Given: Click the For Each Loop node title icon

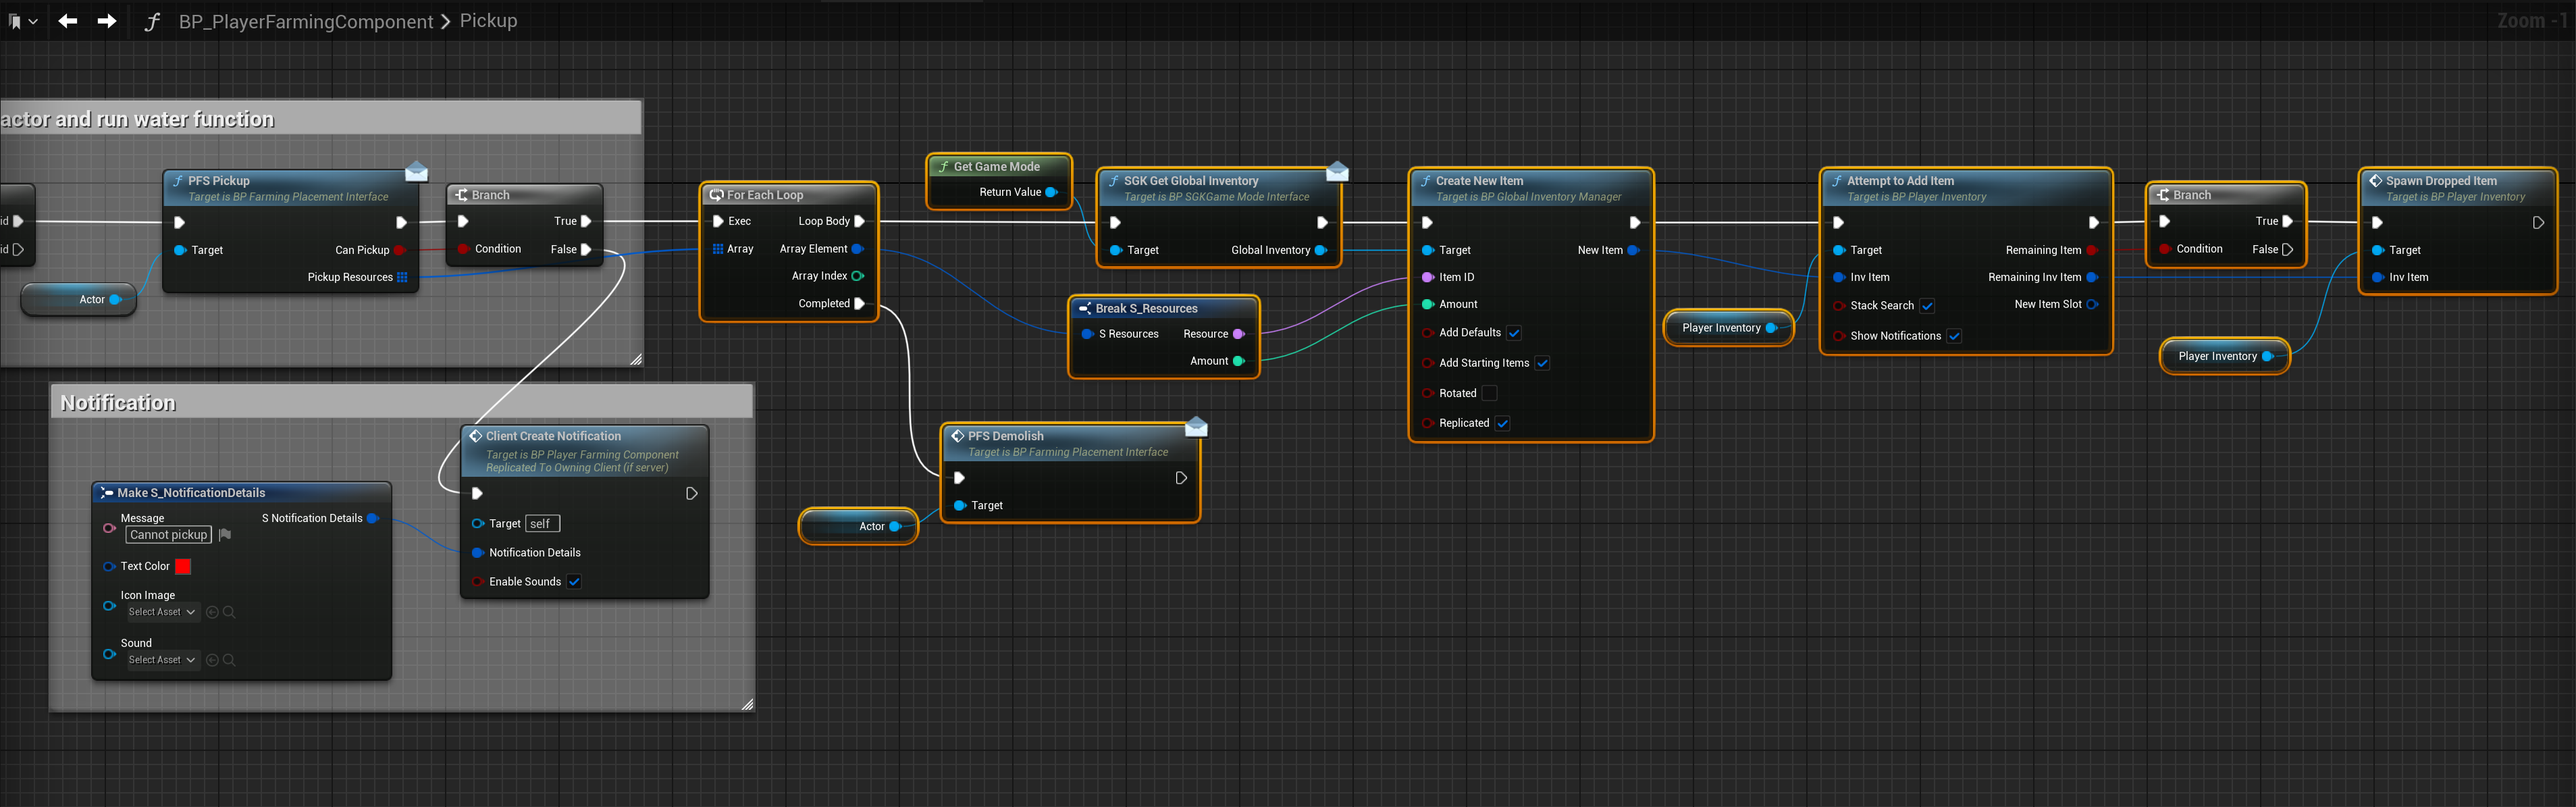Looking at the screenshot, I should (x=716, y=195).
